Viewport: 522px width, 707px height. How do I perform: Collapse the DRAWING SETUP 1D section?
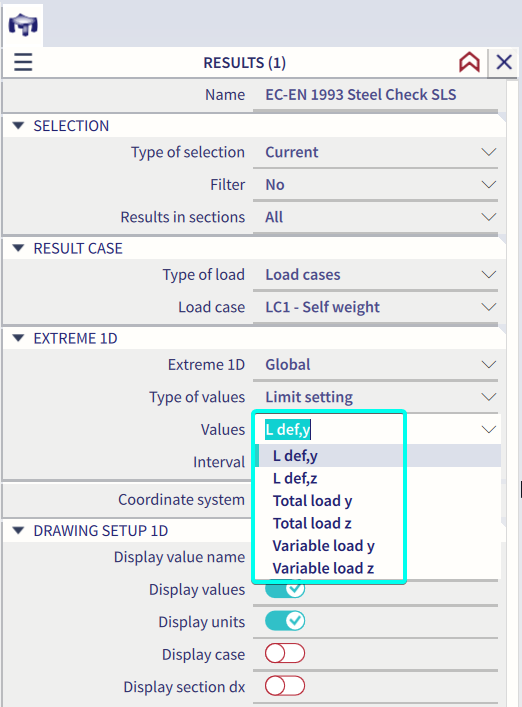point(18,531)
